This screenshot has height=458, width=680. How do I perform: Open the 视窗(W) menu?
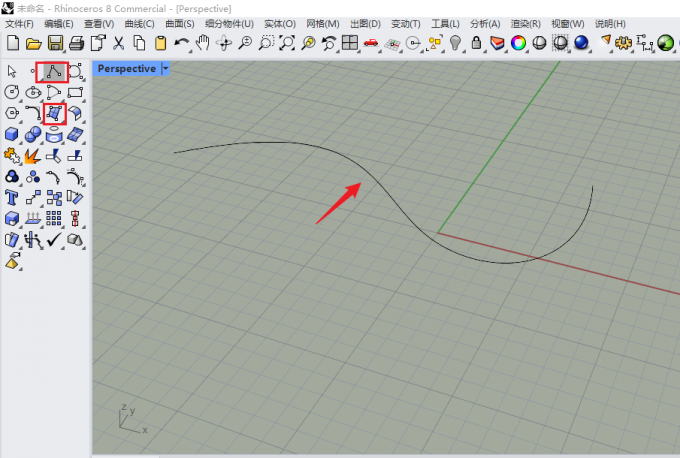coord(567,24)
